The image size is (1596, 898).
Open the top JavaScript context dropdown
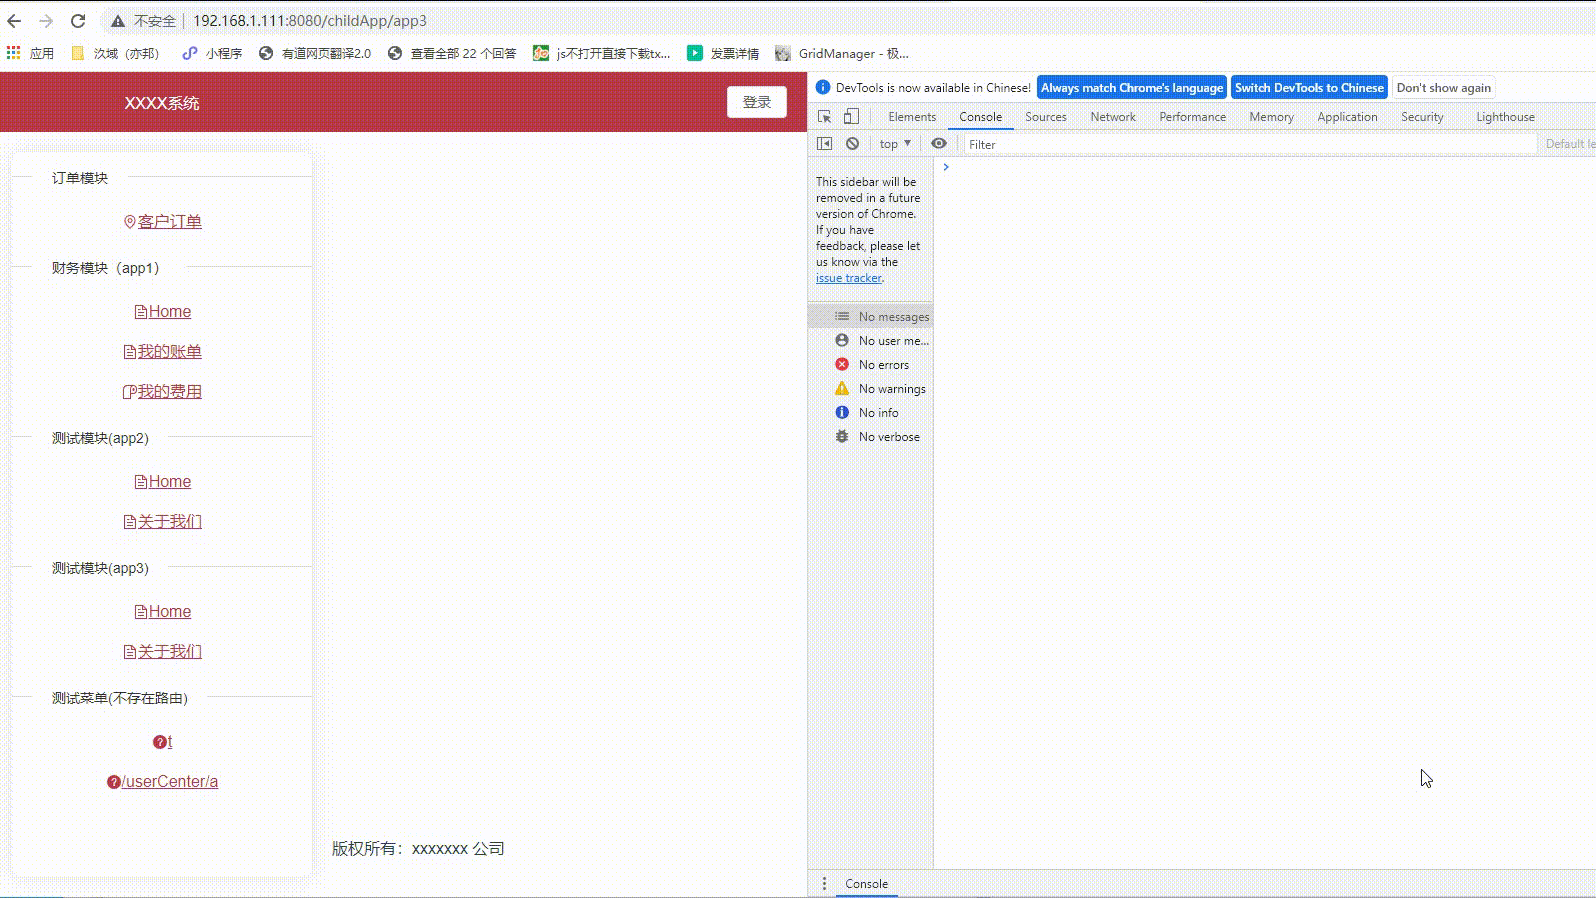(895, 144)
